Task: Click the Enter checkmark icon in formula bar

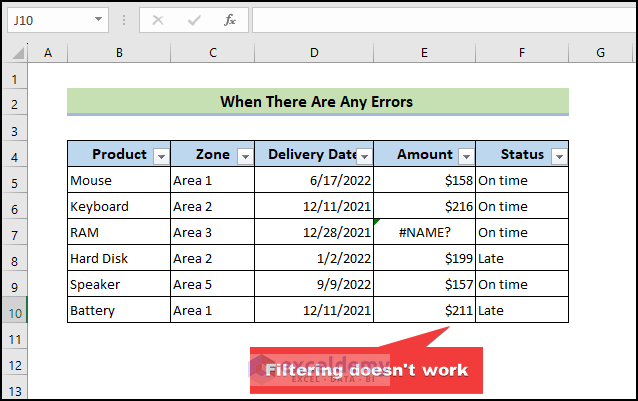Action: [195, 20]
